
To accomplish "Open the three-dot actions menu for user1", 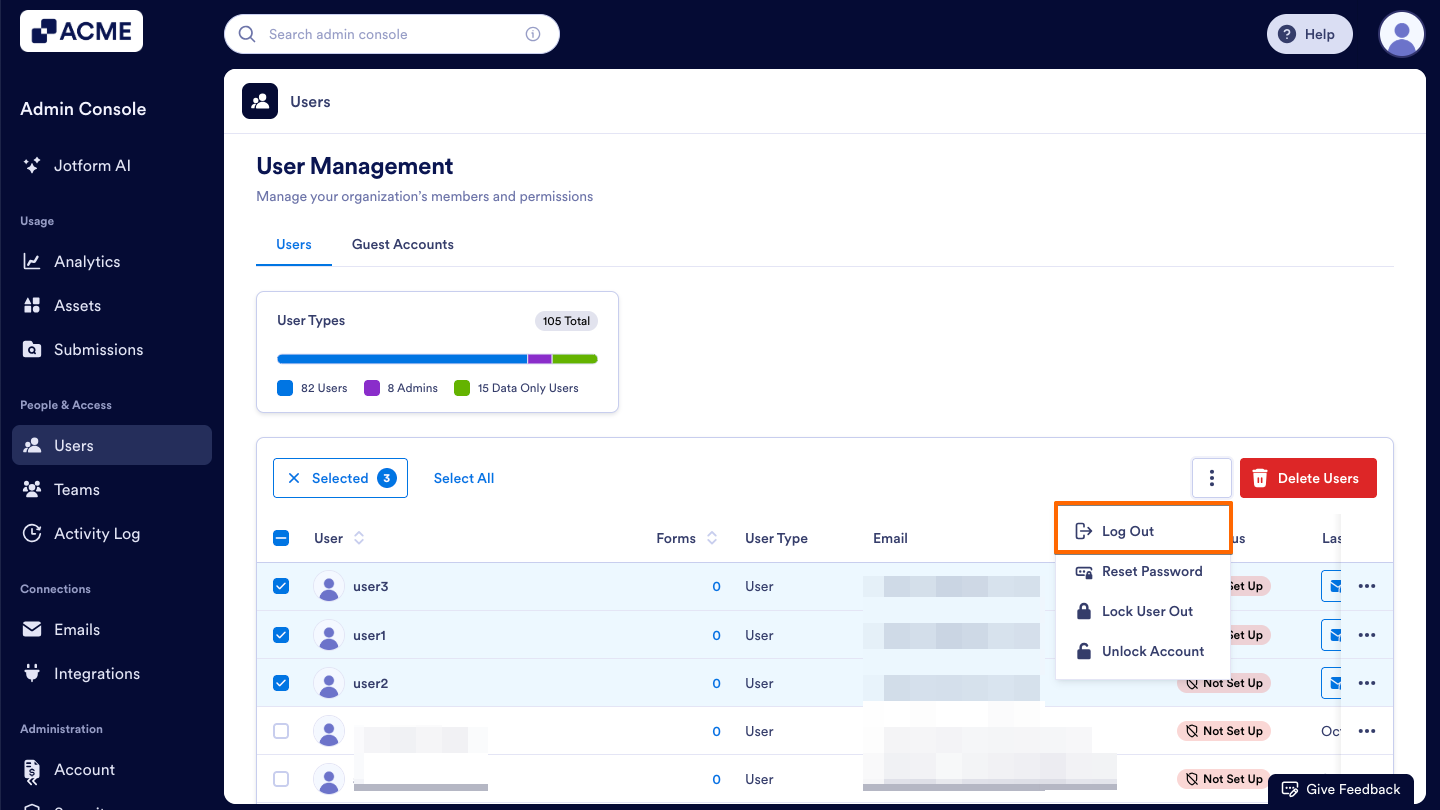I will pyautogui.click(x=1368, y=635).
